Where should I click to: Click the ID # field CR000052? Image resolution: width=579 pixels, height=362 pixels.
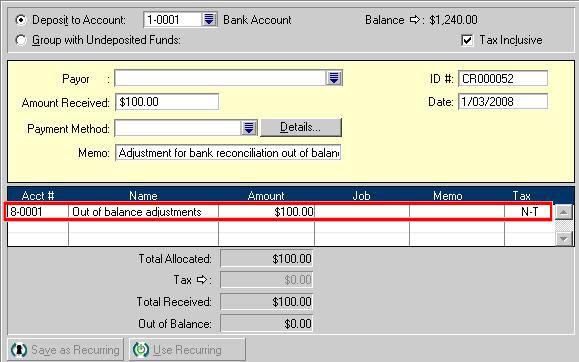(x=503, y=79)
